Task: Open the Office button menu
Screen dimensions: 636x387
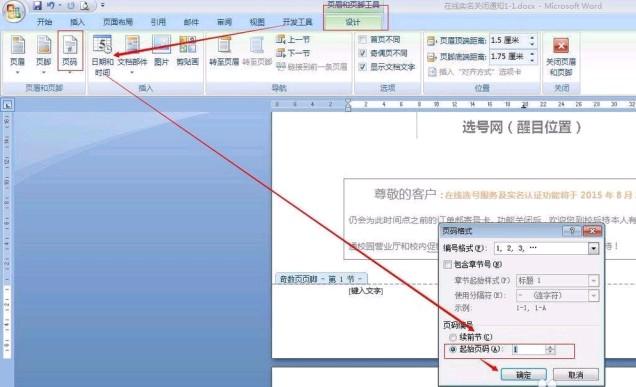Action: coord(15,11)
